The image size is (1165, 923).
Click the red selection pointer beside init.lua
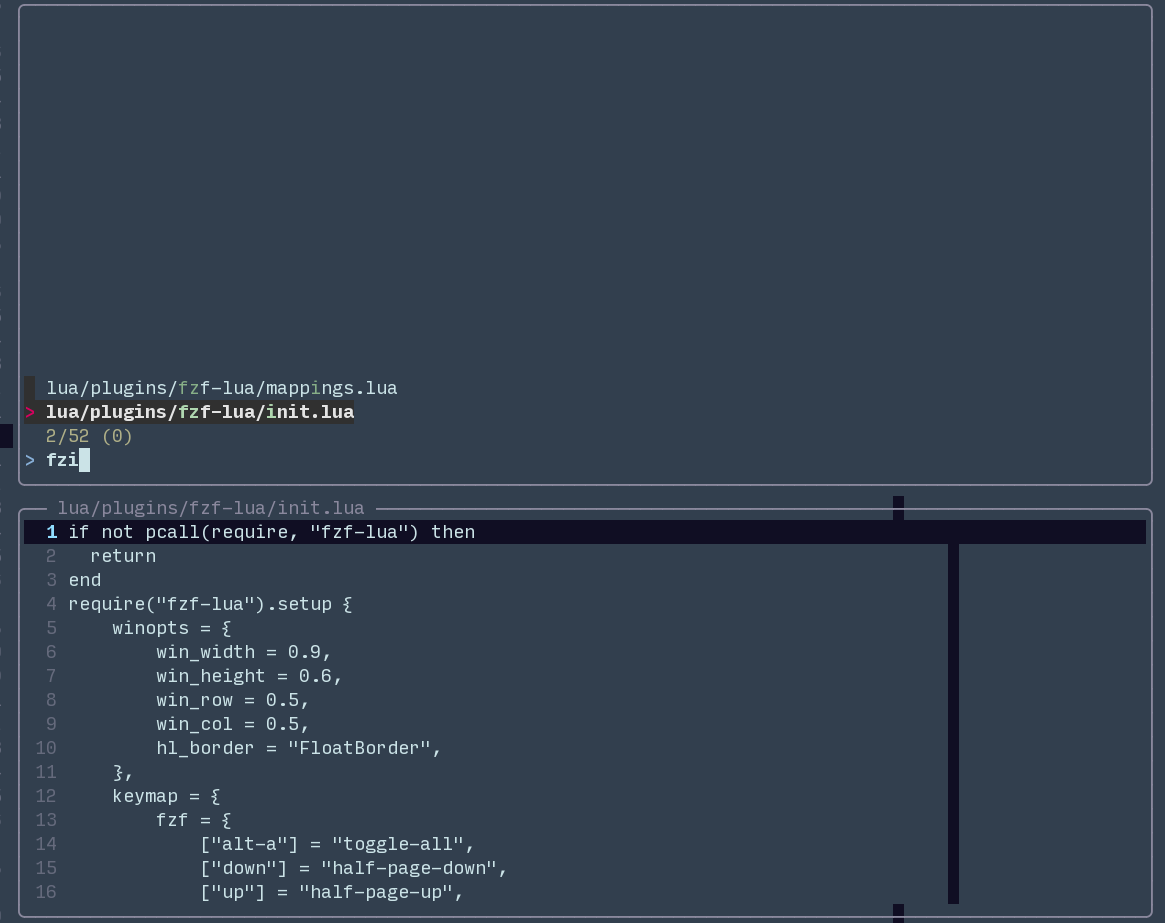(30, 412)
